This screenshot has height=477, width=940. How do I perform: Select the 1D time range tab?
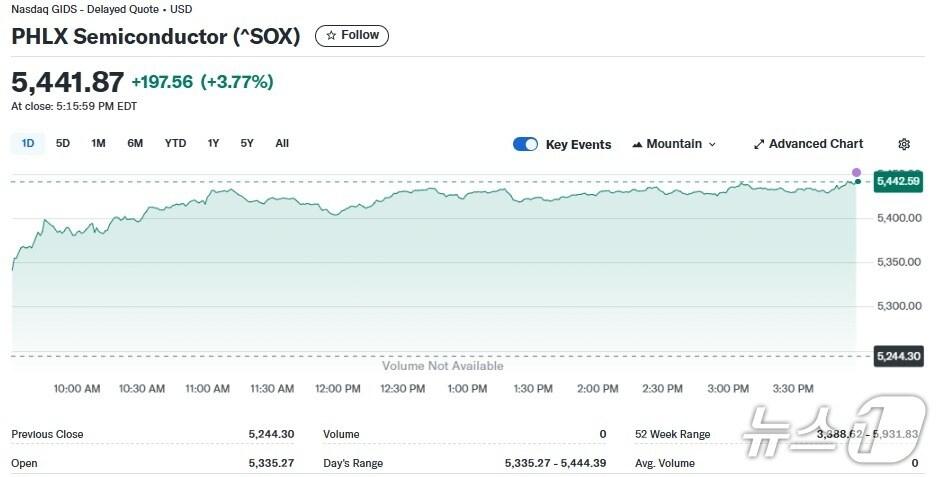[28, 143]
